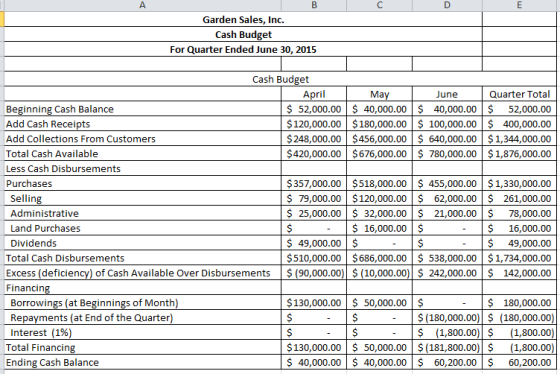Click the bold 'Cash Budget' title cell
The height and width of the screenshot is (374, 560).
243,34
